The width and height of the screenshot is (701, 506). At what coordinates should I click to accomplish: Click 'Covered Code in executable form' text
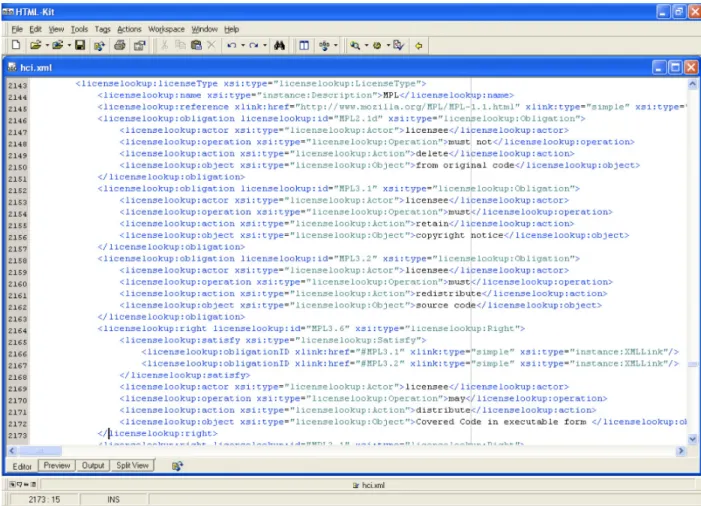tap(501, 422)
